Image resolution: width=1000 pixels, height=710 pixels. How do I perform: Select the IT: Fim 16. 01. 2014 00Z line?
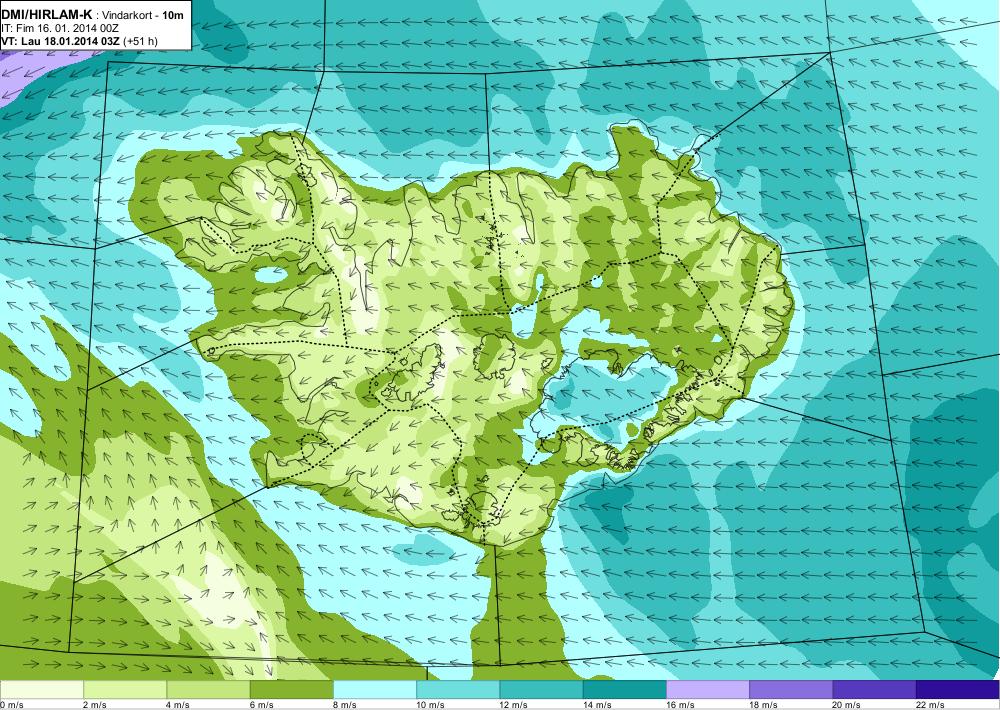point(60,29)
